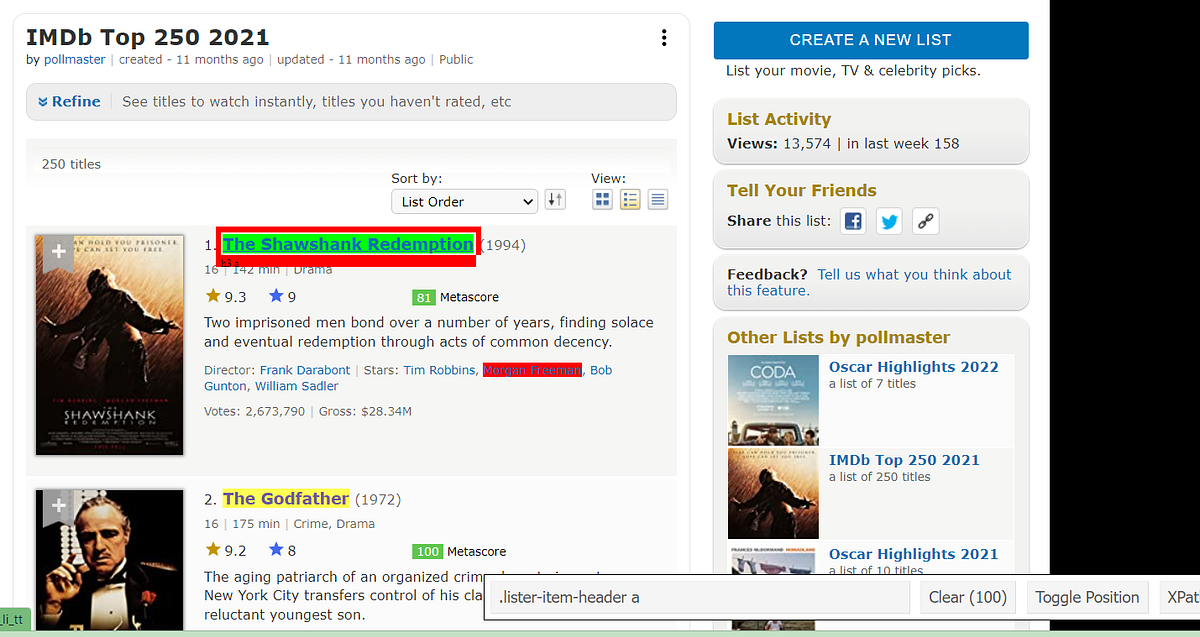Select the detail view icon
This screenshot has height=637, width=1200.
(630, 199)
